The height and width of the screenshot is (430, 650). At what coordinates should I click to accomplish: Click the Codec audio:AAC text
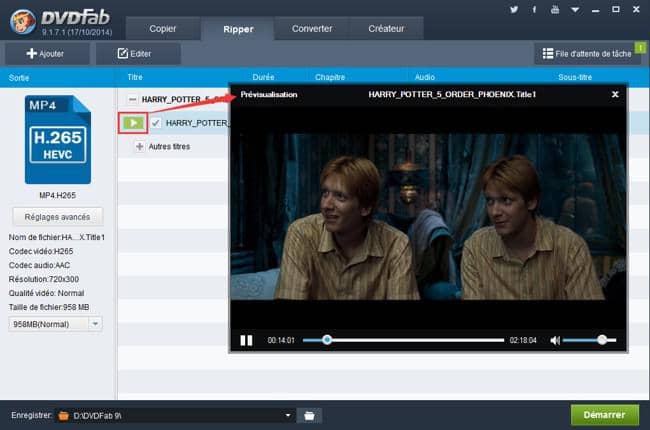point(39,265)
